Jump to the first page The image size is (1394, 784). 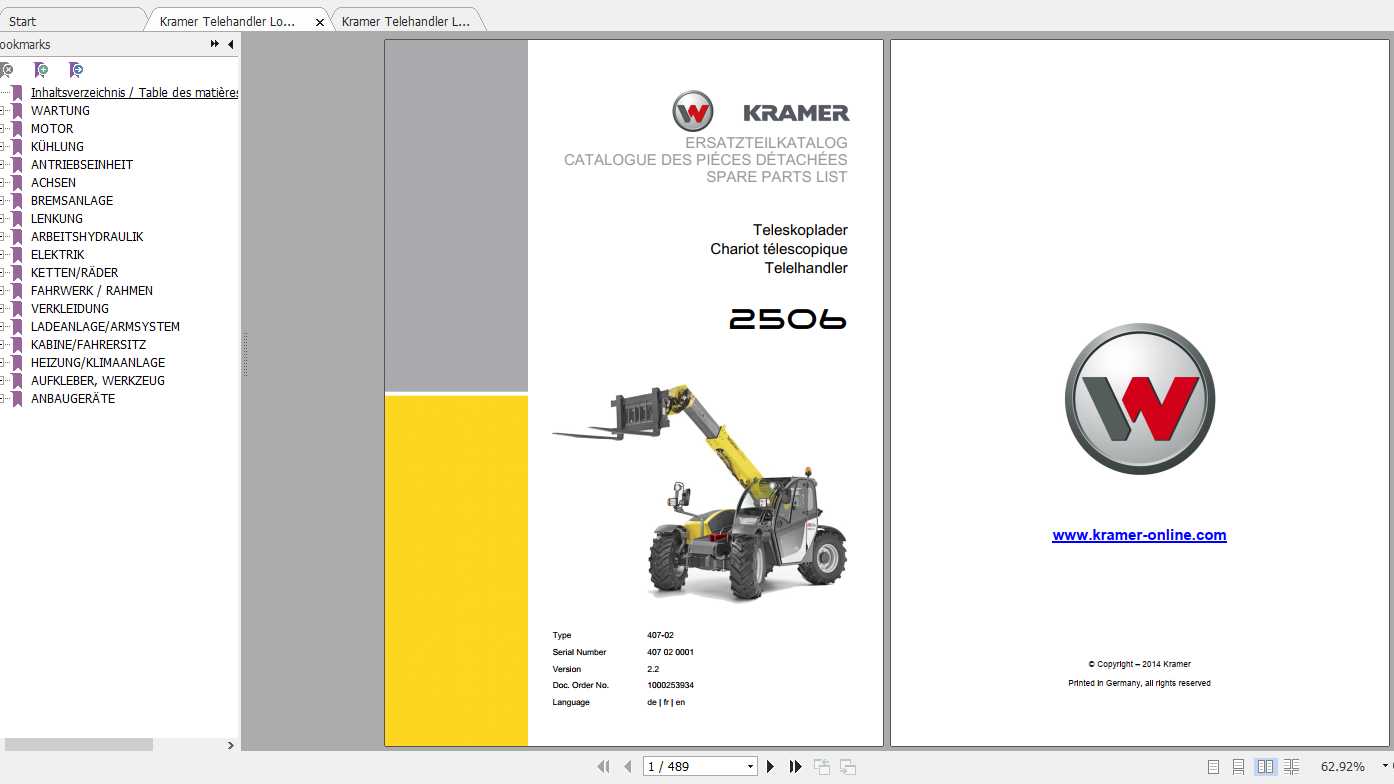click(603, 767)
